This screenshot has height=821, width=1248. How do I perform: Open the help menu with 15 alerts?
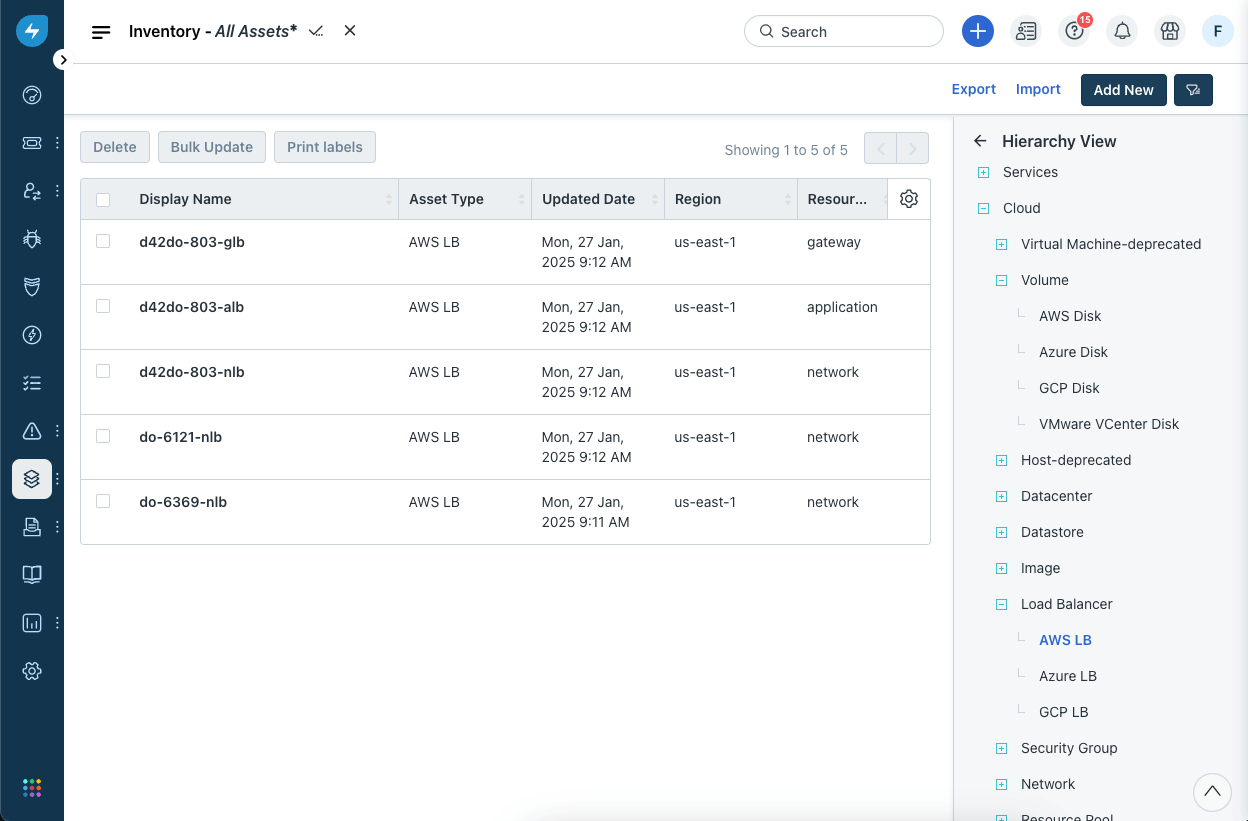click(x=1073, y=31)
